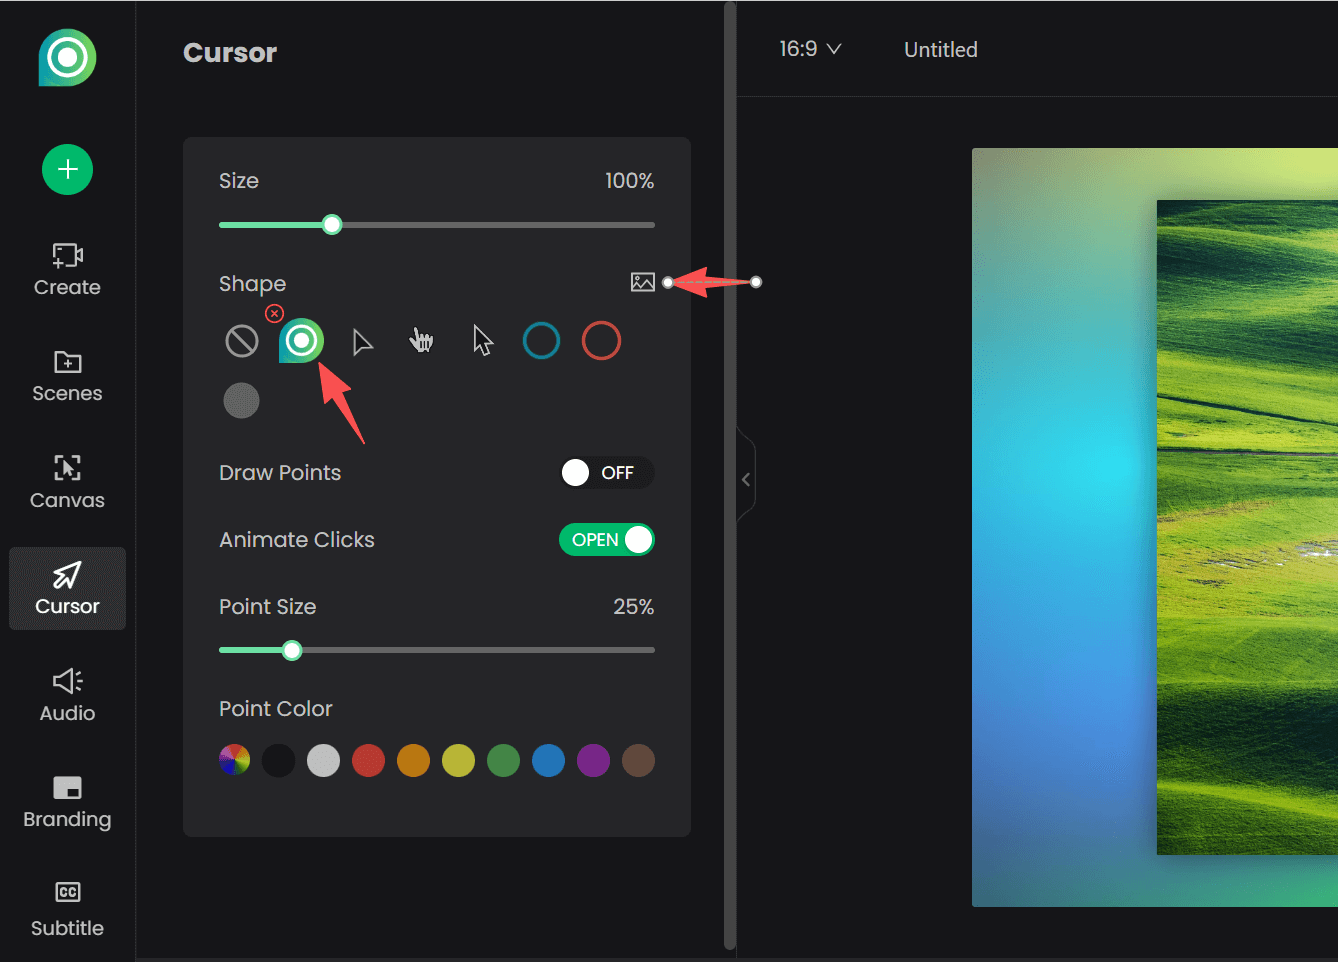Open the Audio panel
This screenshot has height=962, width=1338.
point(66,695)
